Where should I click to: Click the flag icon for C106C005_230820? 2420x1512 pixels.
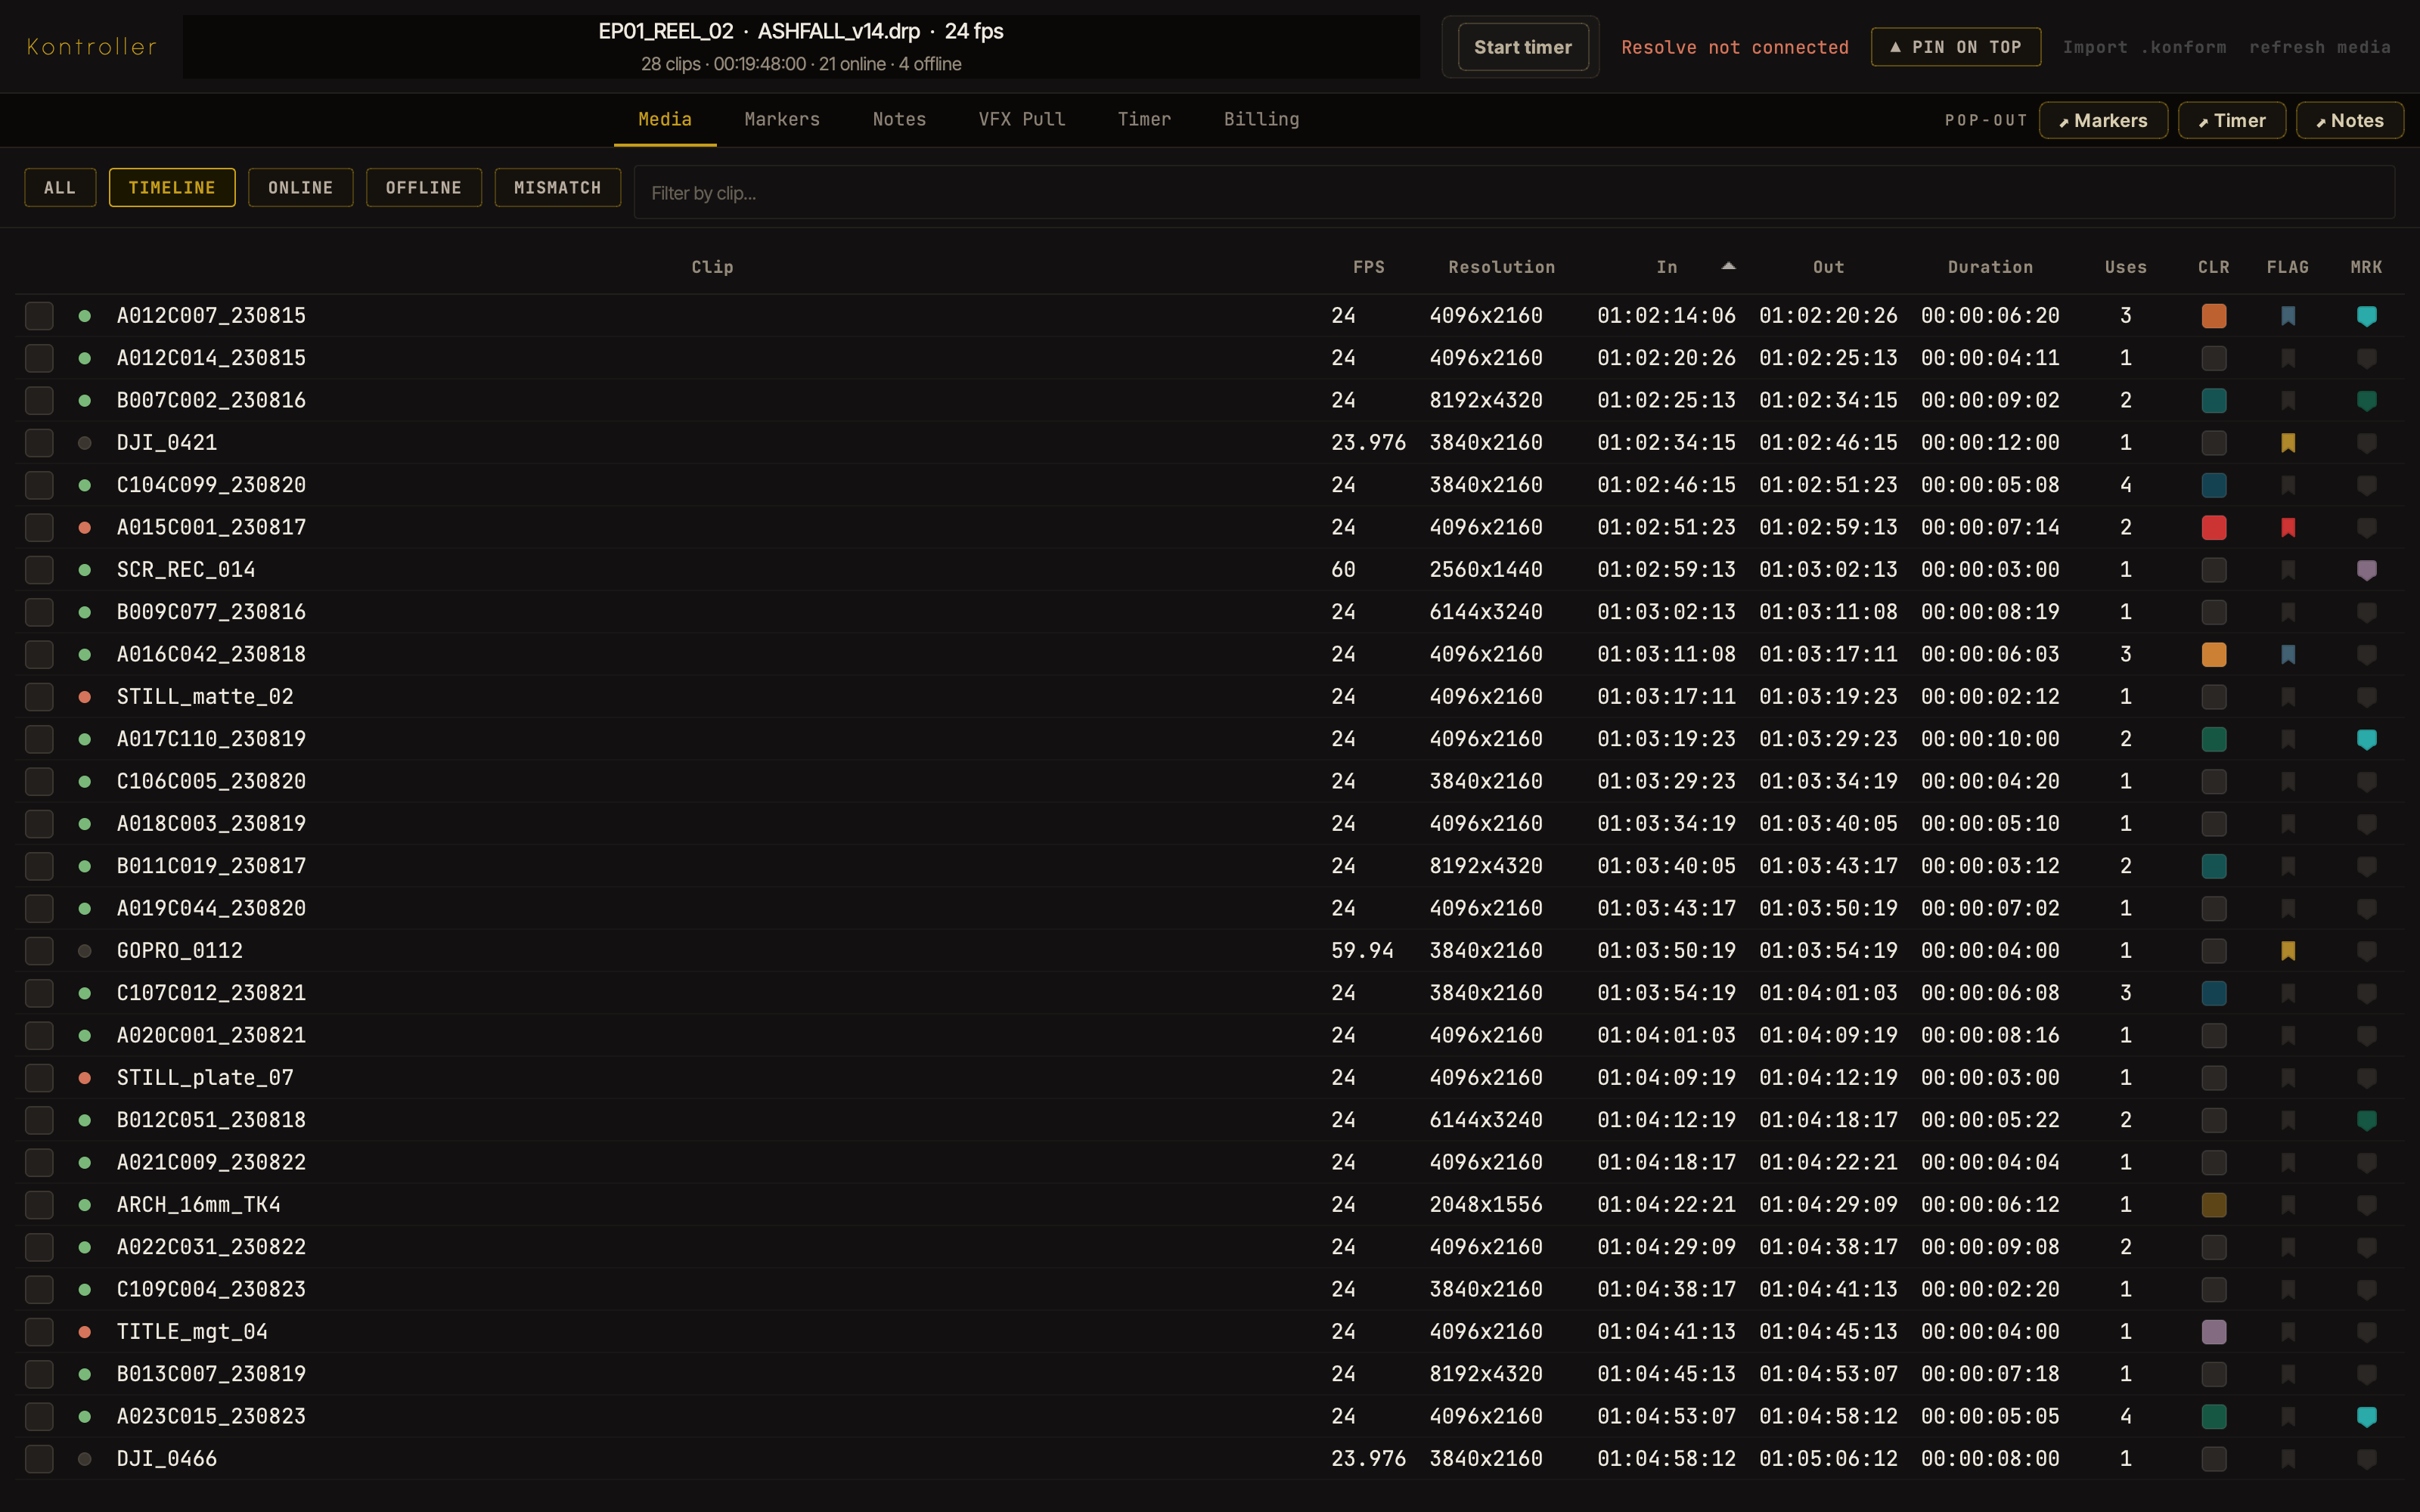click(x=2288, y=782)
